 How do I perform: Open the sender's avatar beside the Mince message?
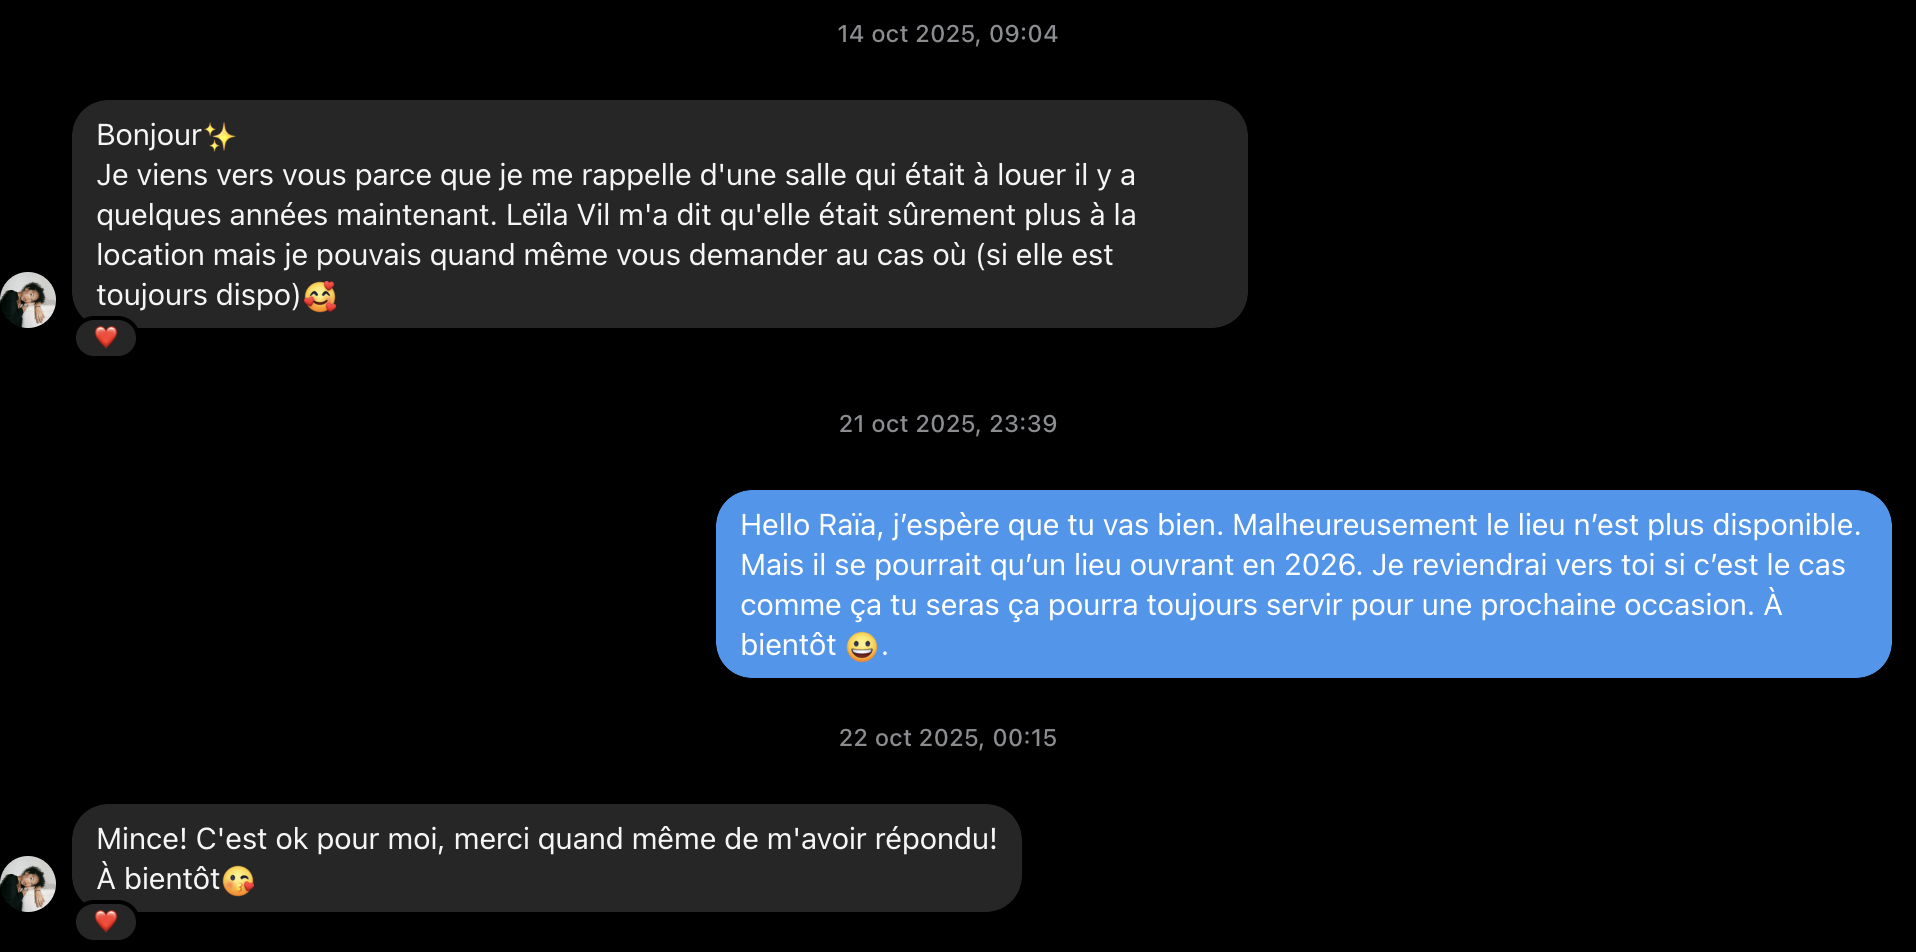click(x=28, y=884)
